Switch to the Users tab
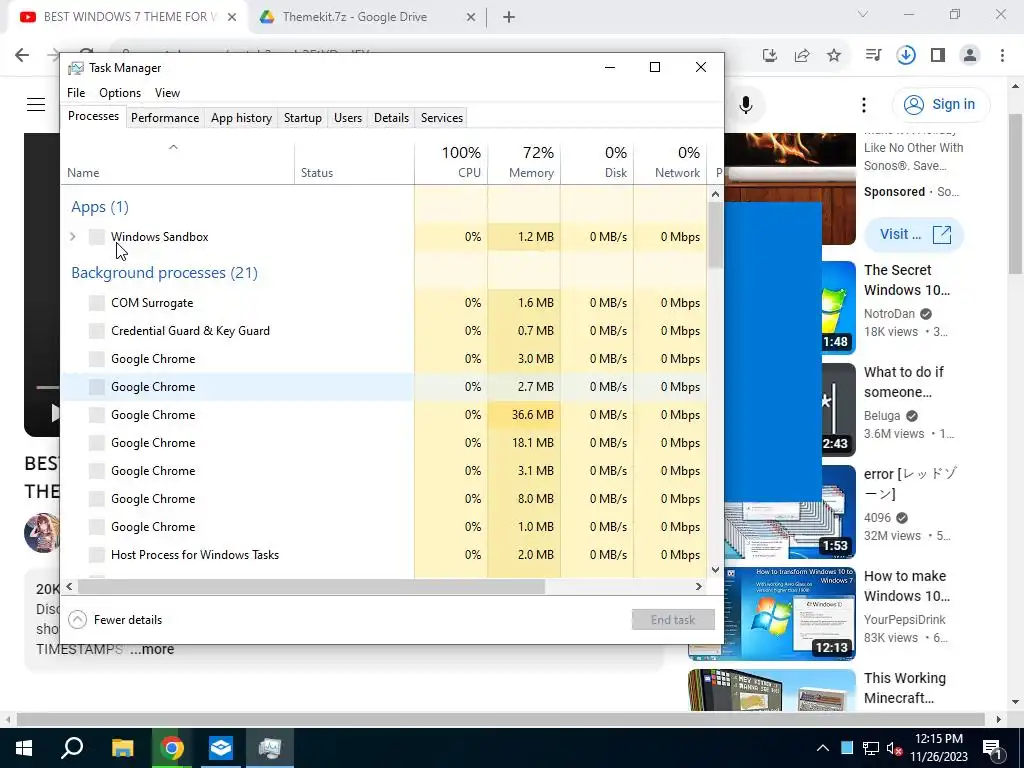 (347, 118)
